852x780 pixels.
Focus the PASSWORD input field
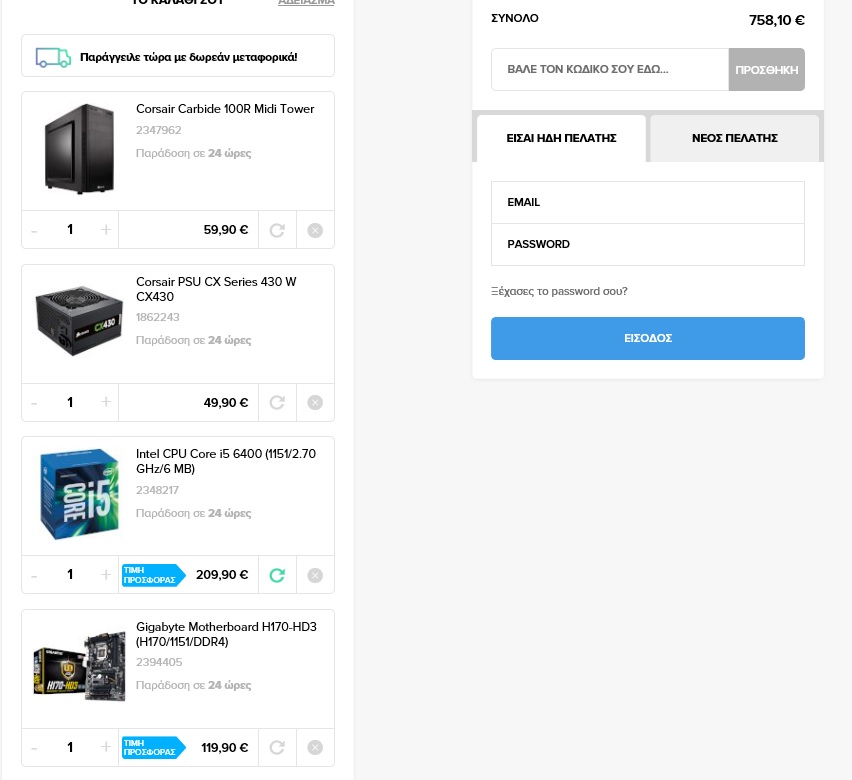pyautogui.click(x=648, y=245)
